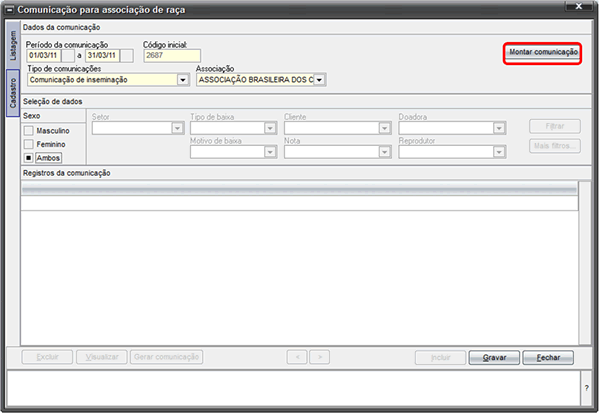Click the Mais filtros button

point(555,146)
